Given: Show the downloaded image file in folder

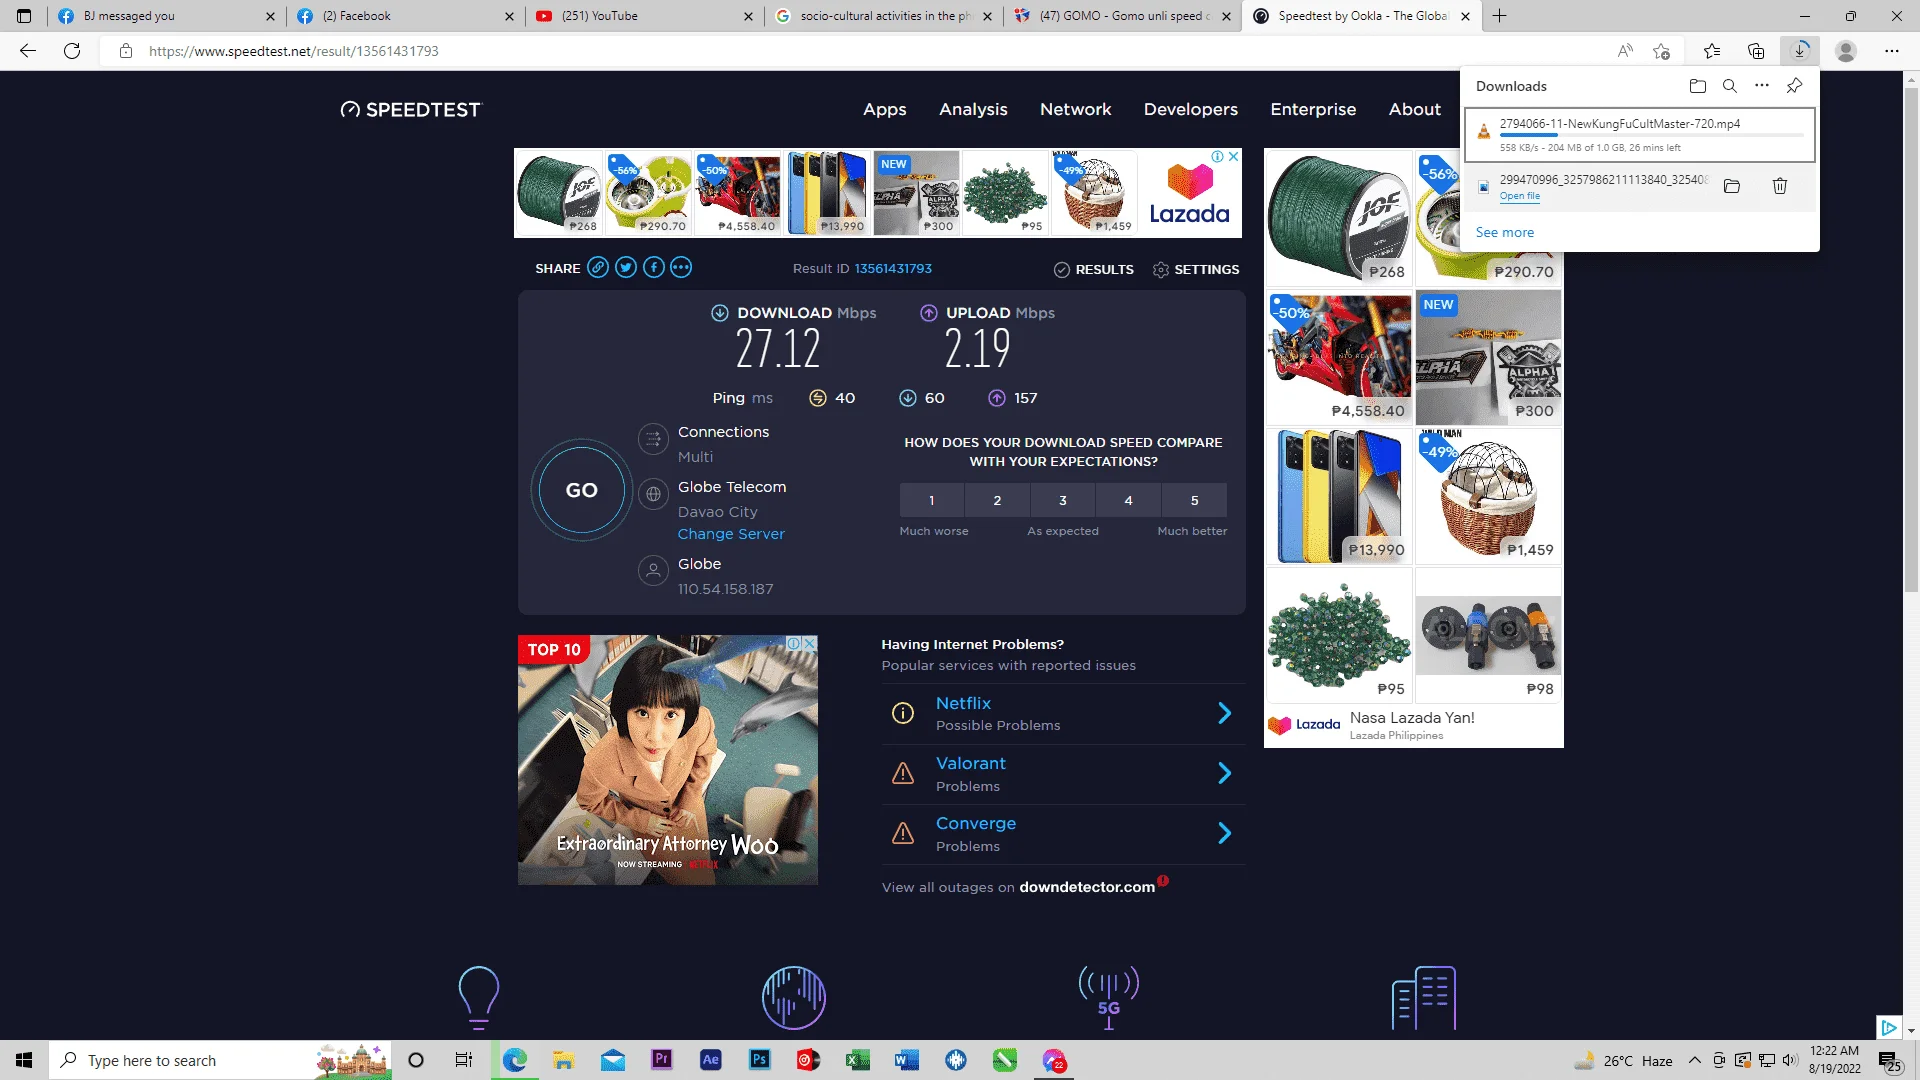Looking at the screenshot, I should [x=1732, y=186].
